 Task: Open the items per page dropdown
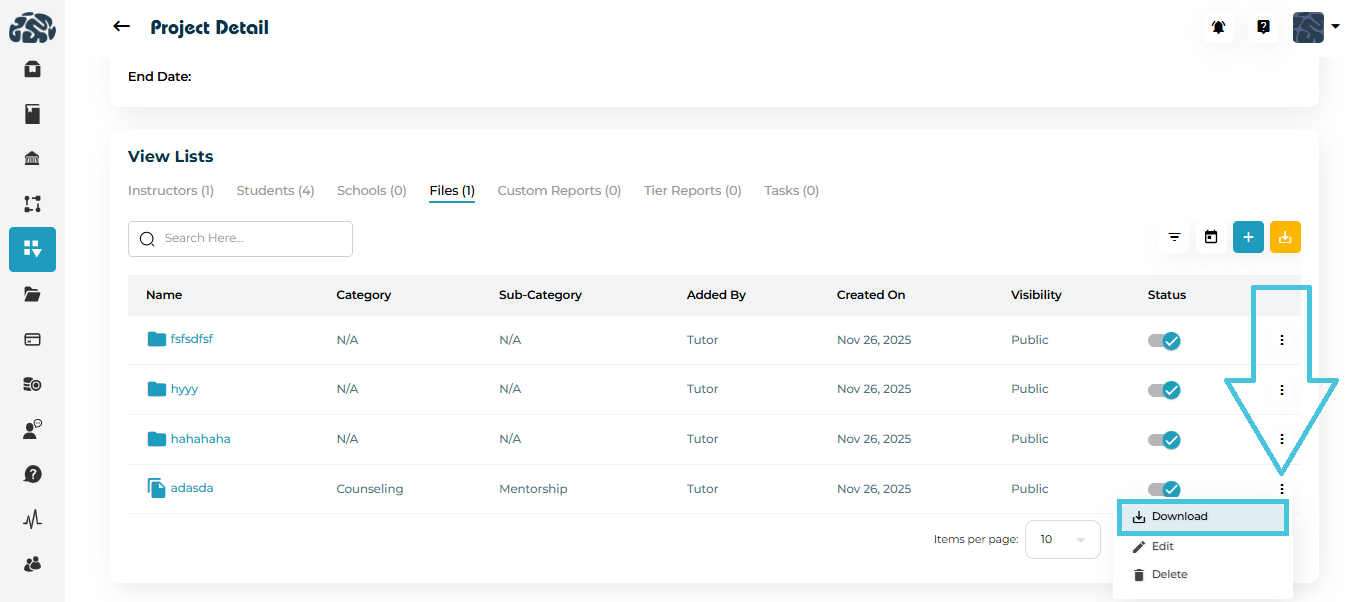(1062, 540)
